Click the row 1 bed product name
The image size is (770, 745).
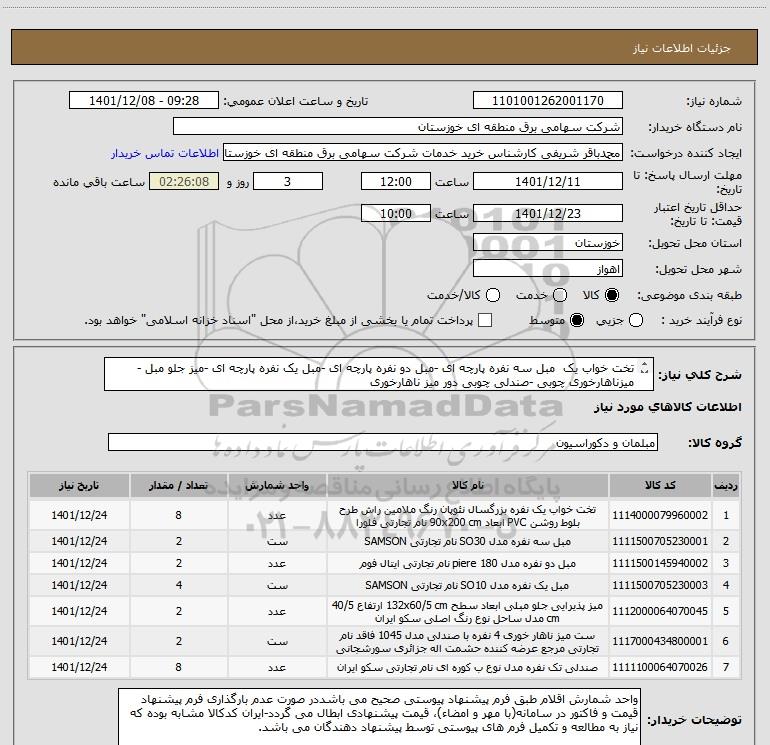(468, 516)
